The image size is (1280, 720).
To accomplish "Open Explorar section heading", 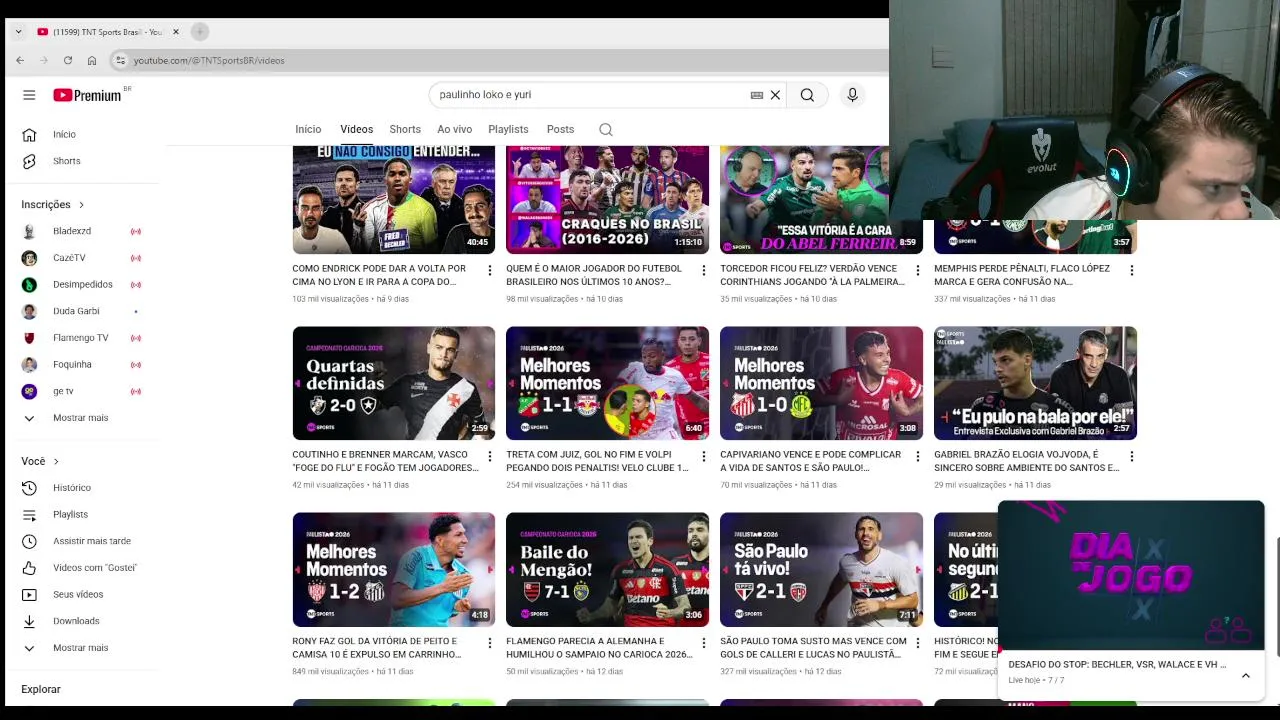I will coord(41,689).
